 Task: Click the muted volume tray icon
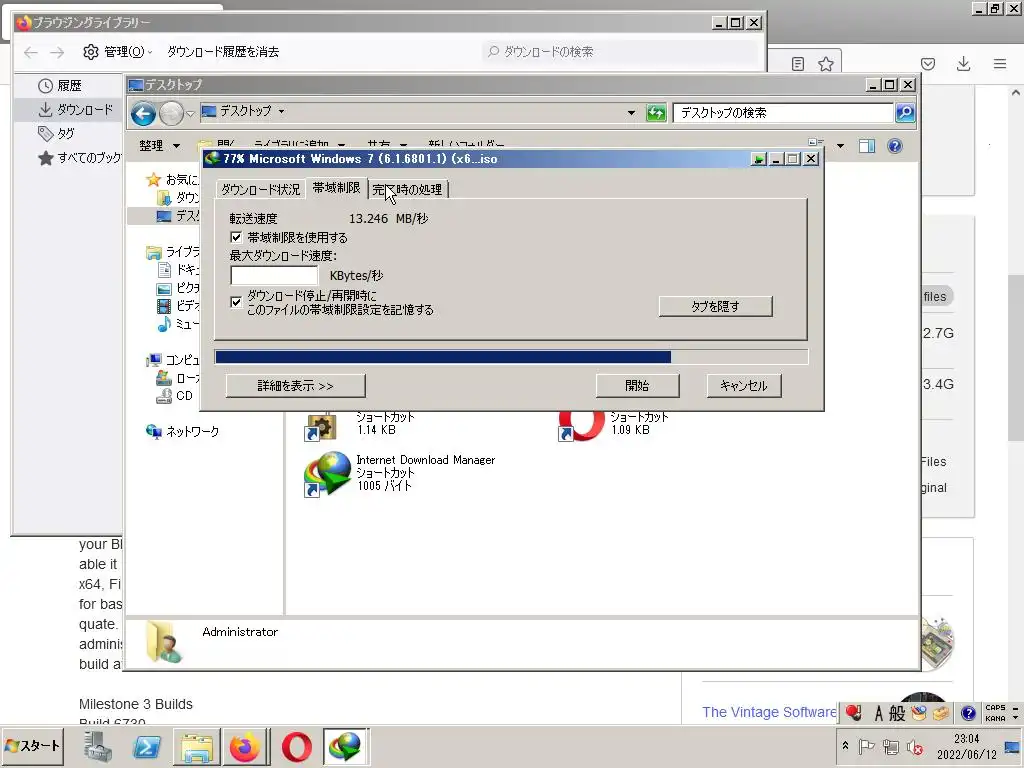point(915,747)
